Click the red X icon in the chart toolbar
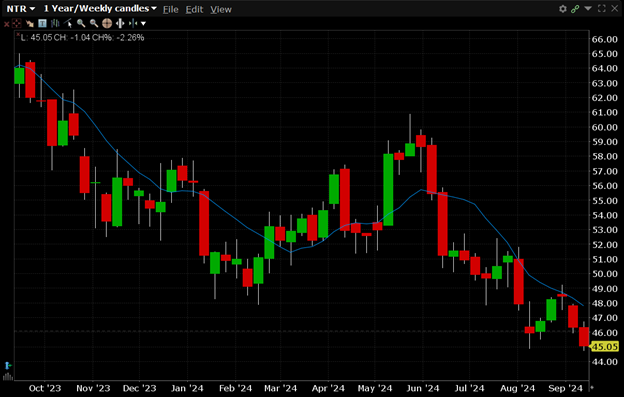This screenshot has width=624, height=397. pos(6,24)
